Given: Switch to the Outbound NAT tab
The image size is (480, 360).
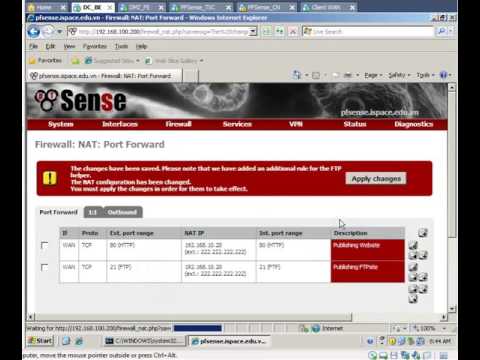Looking at the screenshot, I should 122,212.
